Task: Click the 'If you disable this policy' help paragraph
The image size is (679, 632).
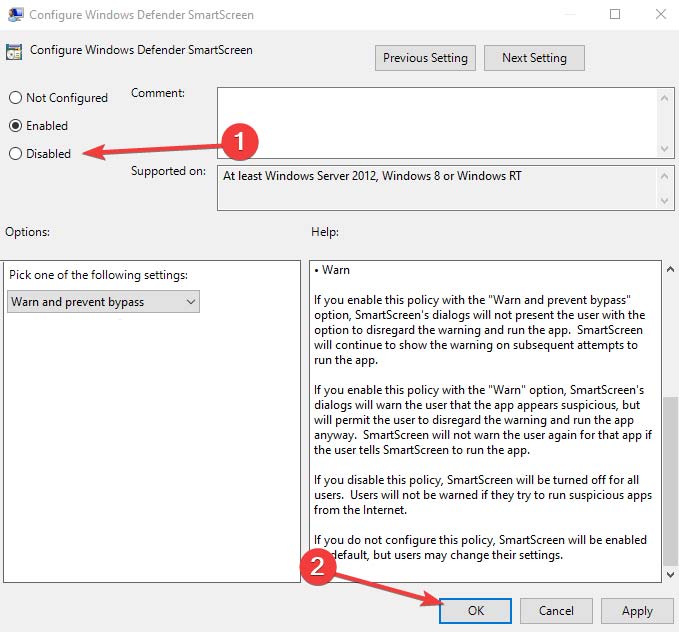Action: pos(483,495)
